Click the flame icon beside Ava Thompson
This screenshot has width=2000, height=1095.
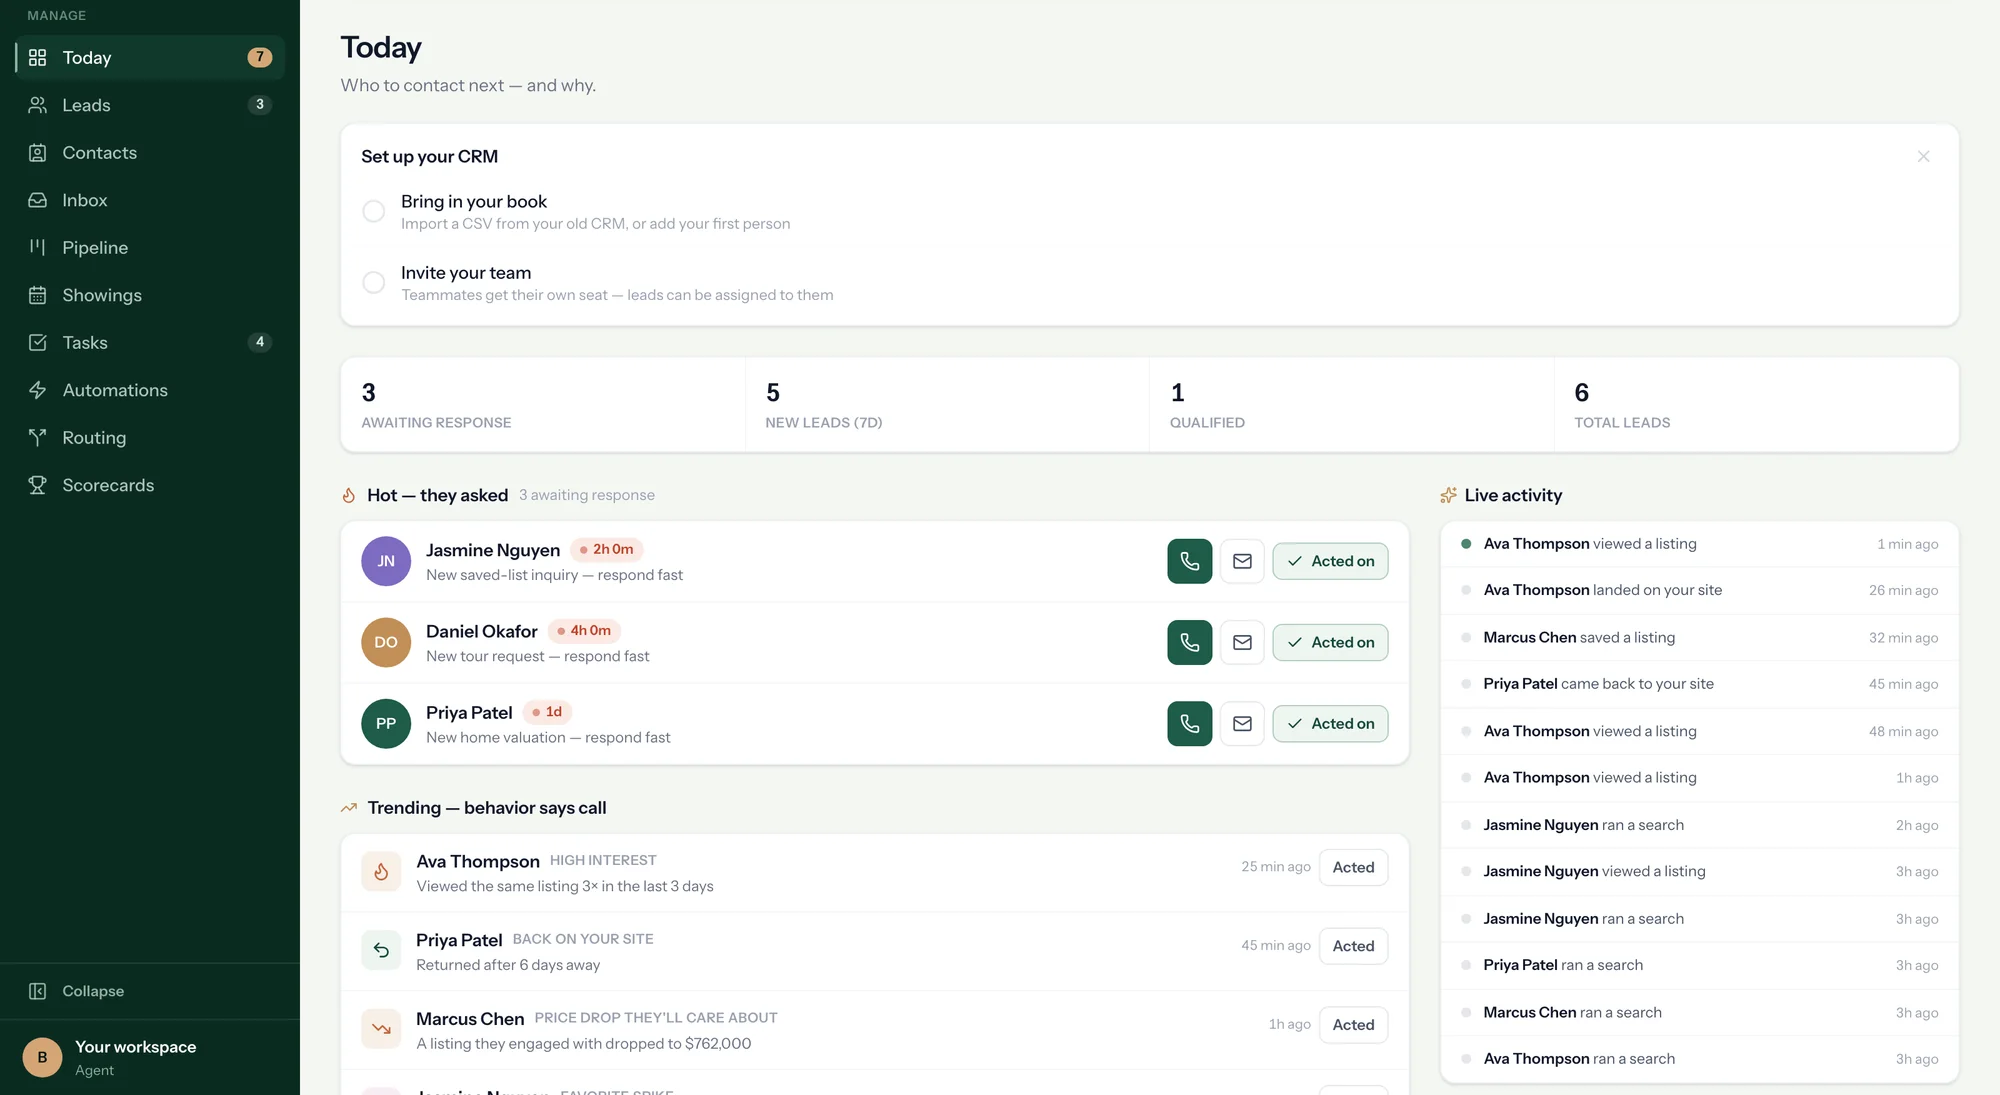pyautogui.click(x=381, y=872)
